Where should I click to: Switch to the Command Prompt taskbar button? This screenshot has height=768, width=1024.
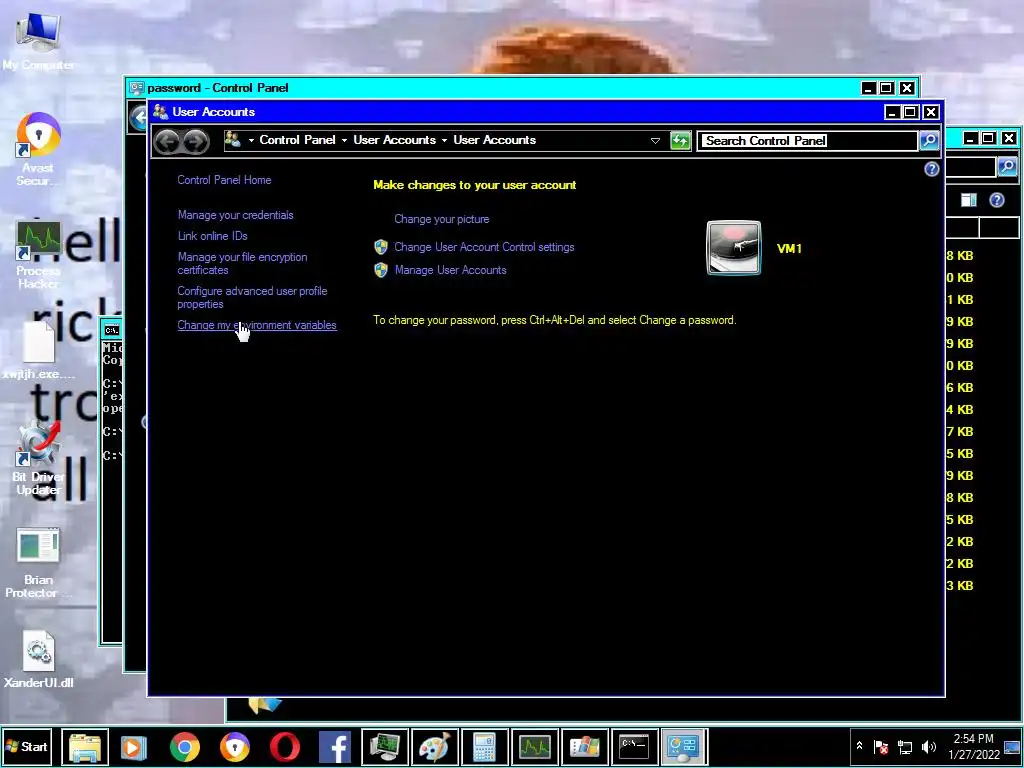(x=634, y=746)
